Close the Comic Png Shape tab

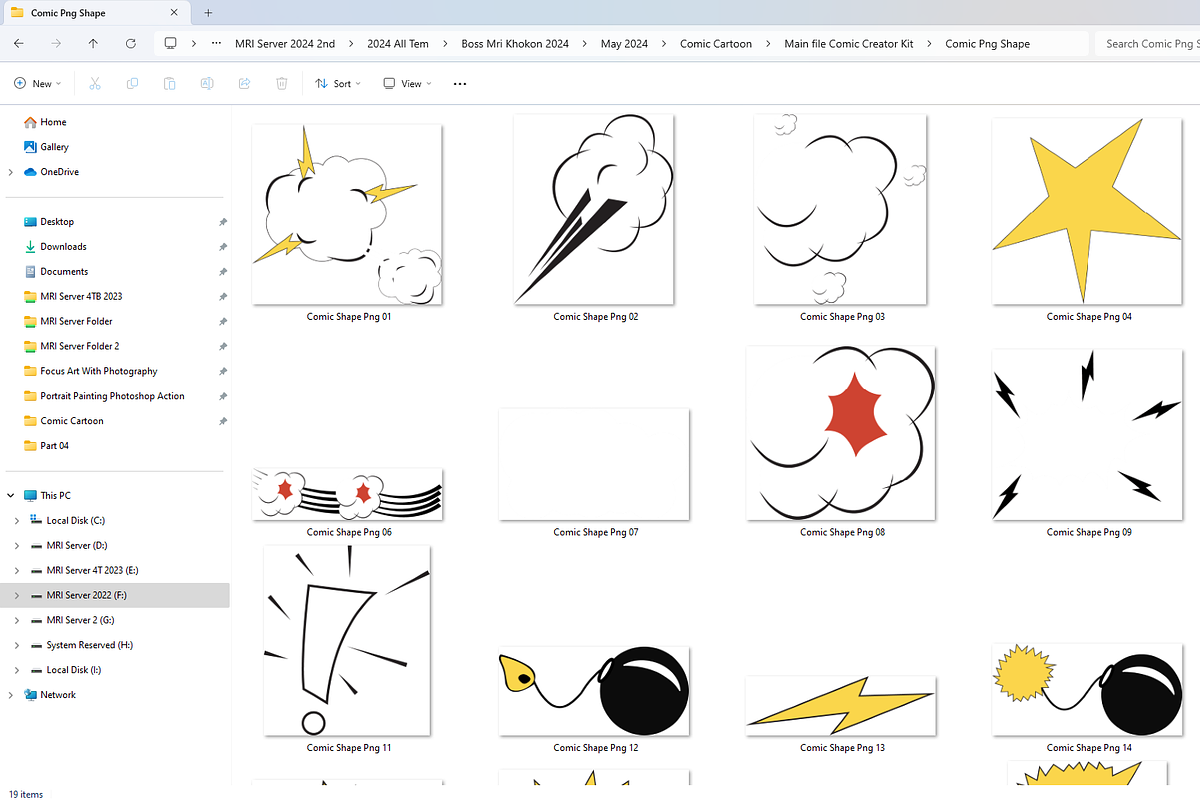(174, 13)
